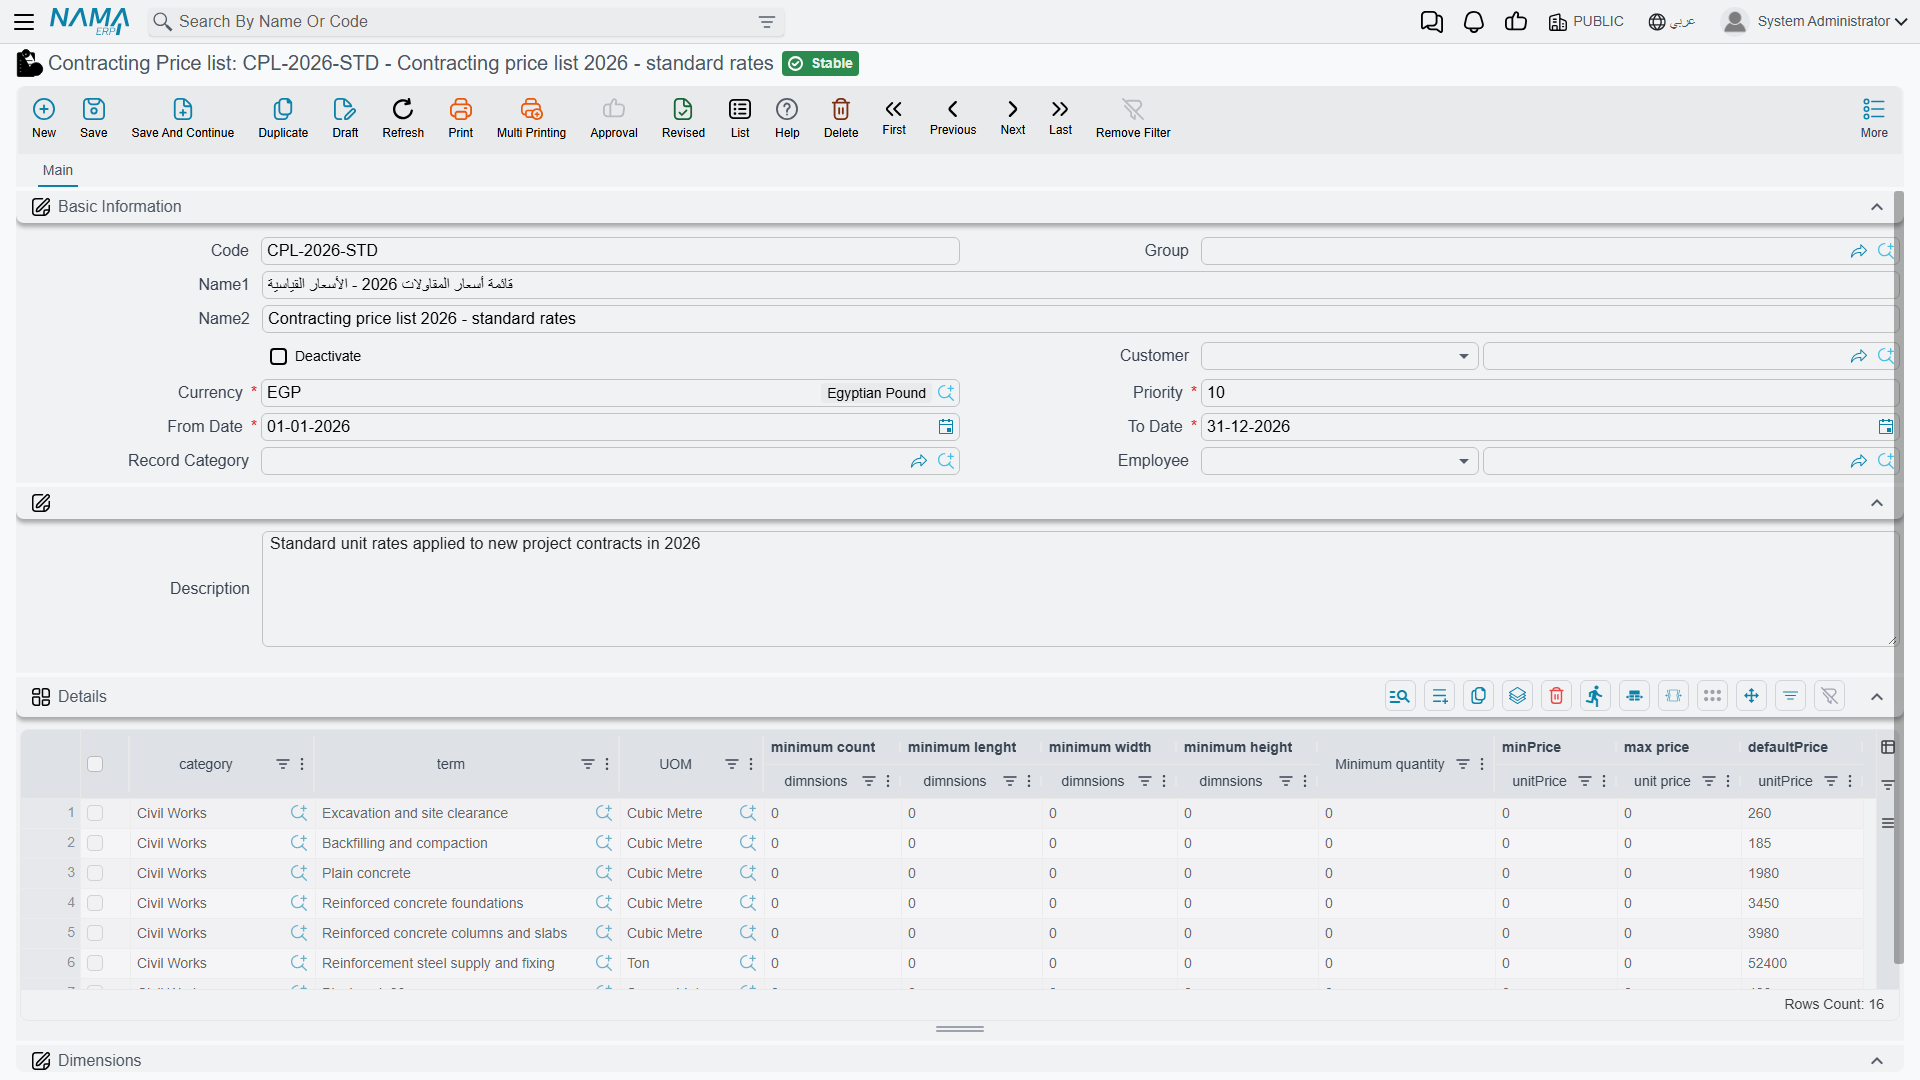
Task: Open Multi Printing
Action: [x=531, y=118]
